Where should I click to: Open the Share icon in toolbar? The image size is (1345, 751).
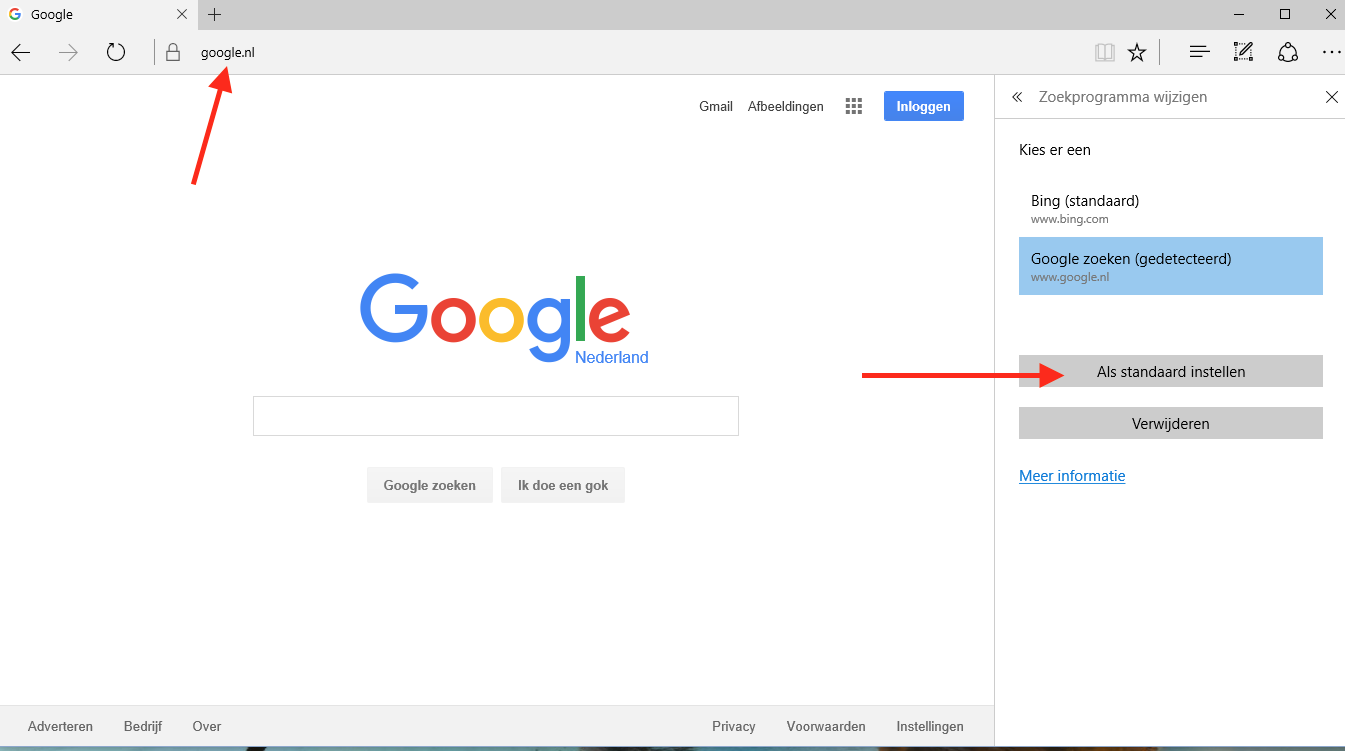coord(1288,52)
